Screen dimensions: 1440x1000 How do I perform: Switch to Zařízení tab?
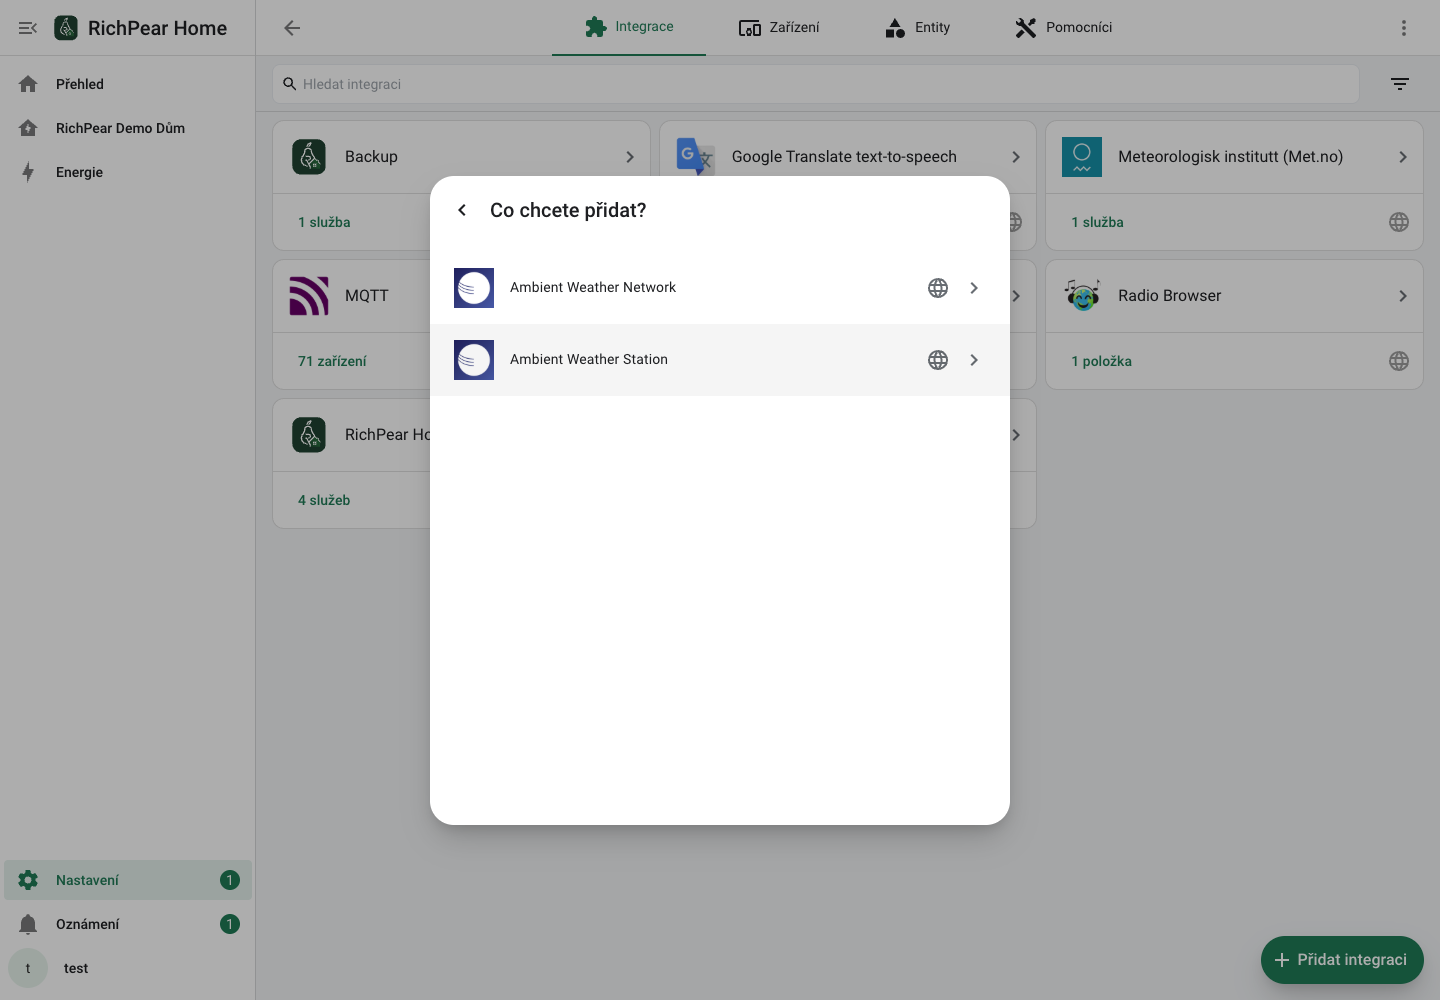[x=779, y=27]
